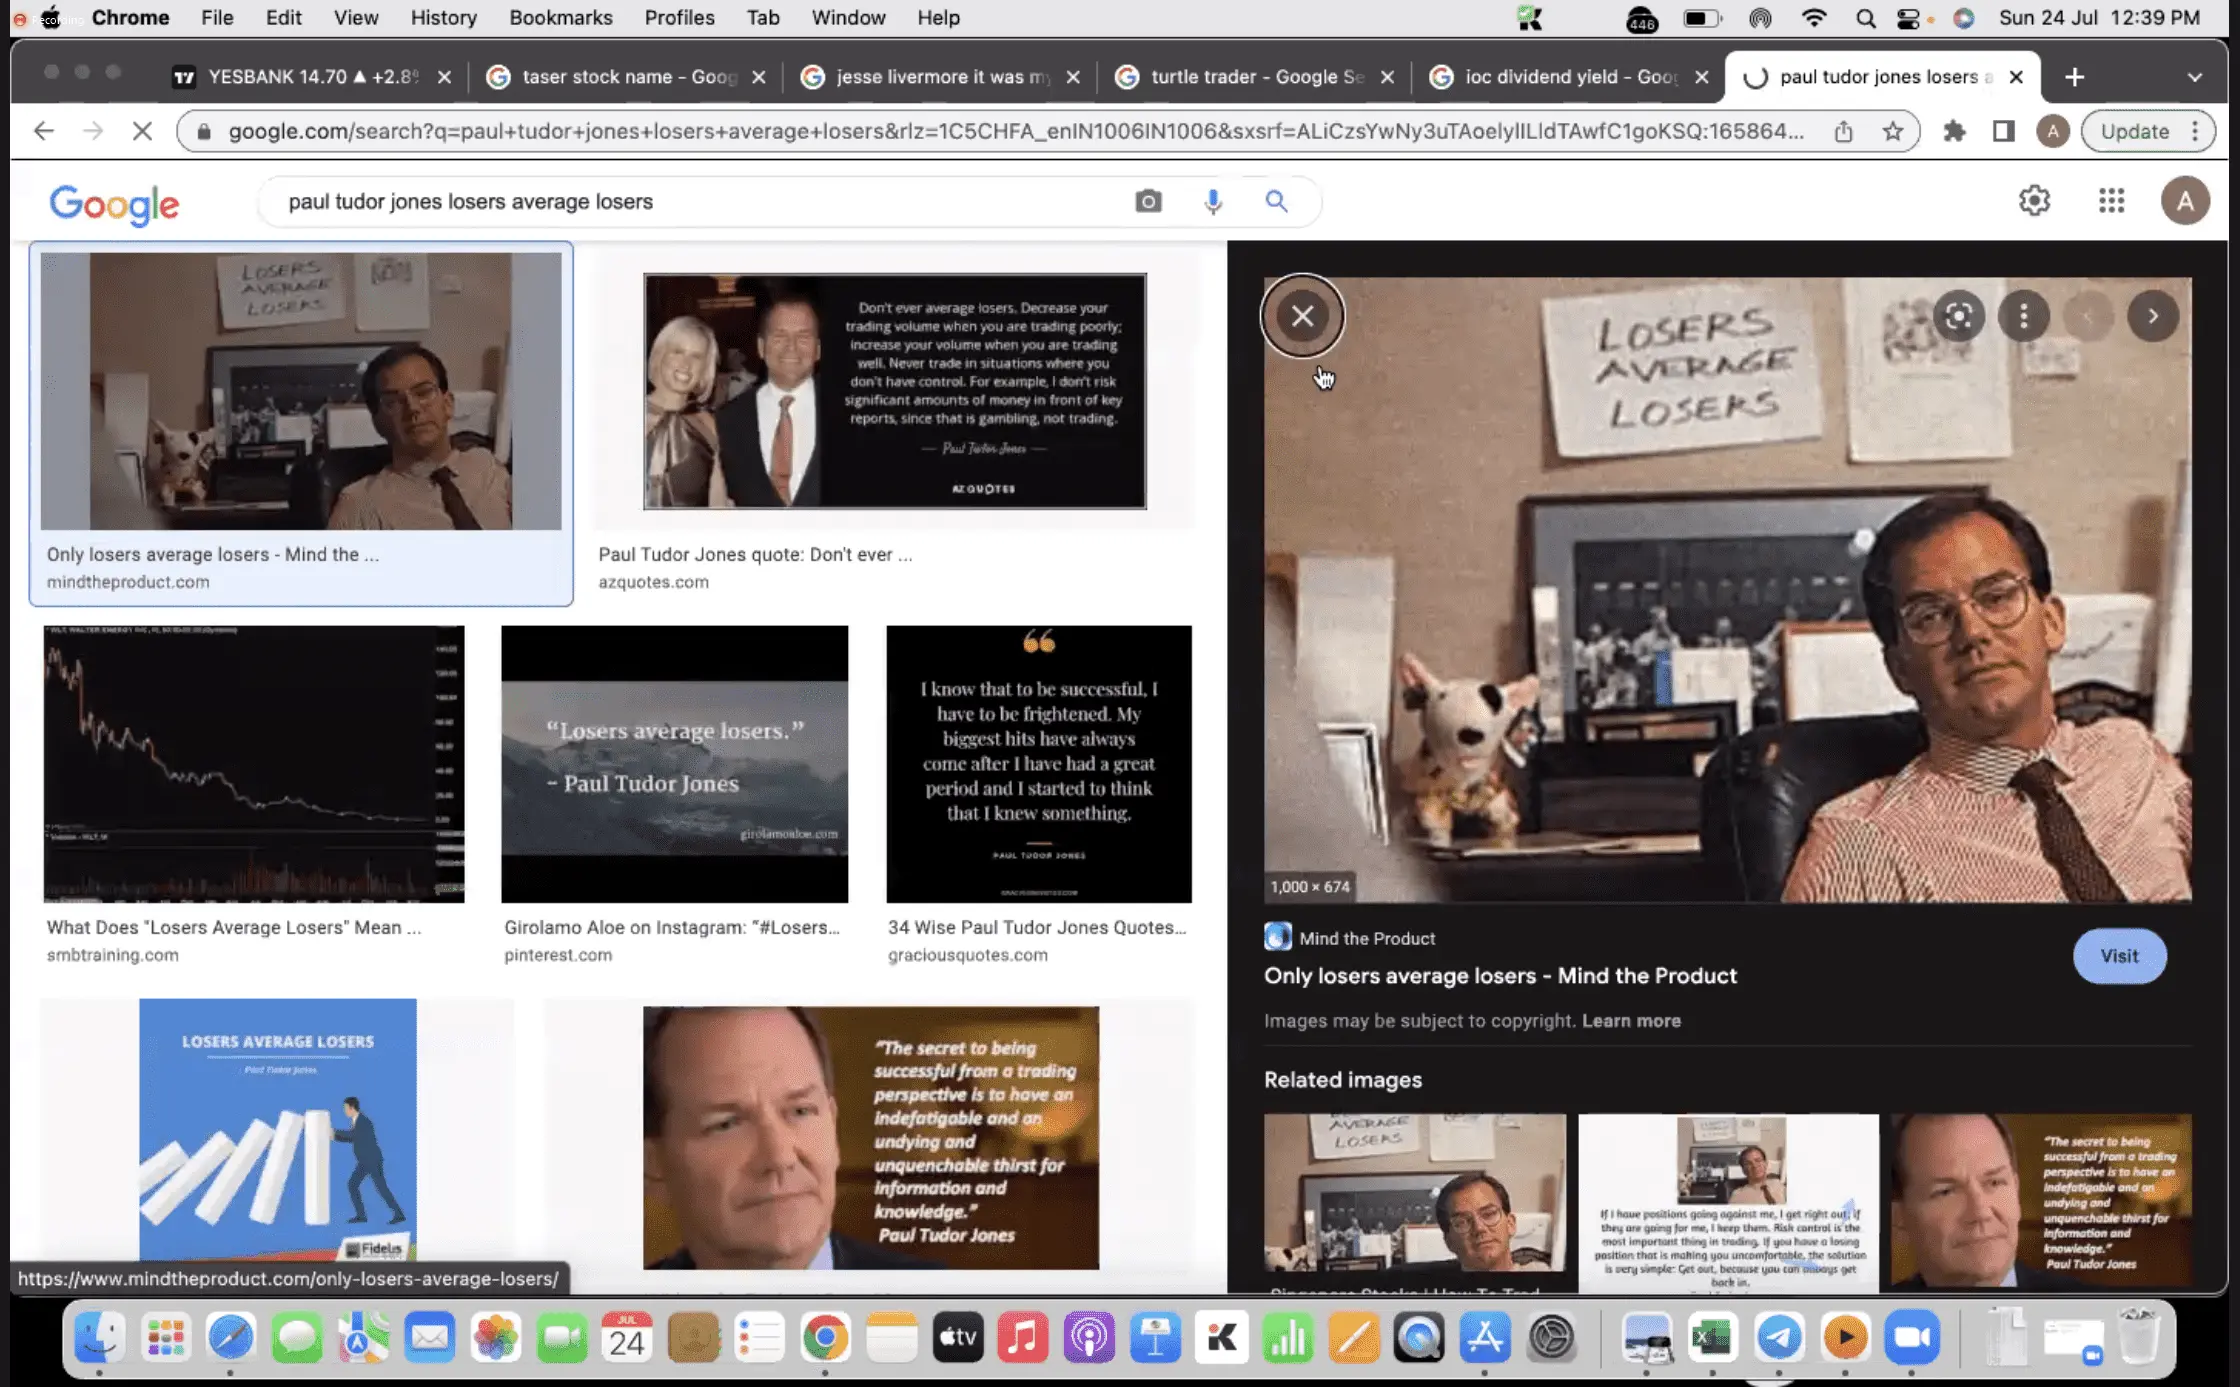Open the Google apps grid icon
The image size is (2240, 1387).
2111,201
